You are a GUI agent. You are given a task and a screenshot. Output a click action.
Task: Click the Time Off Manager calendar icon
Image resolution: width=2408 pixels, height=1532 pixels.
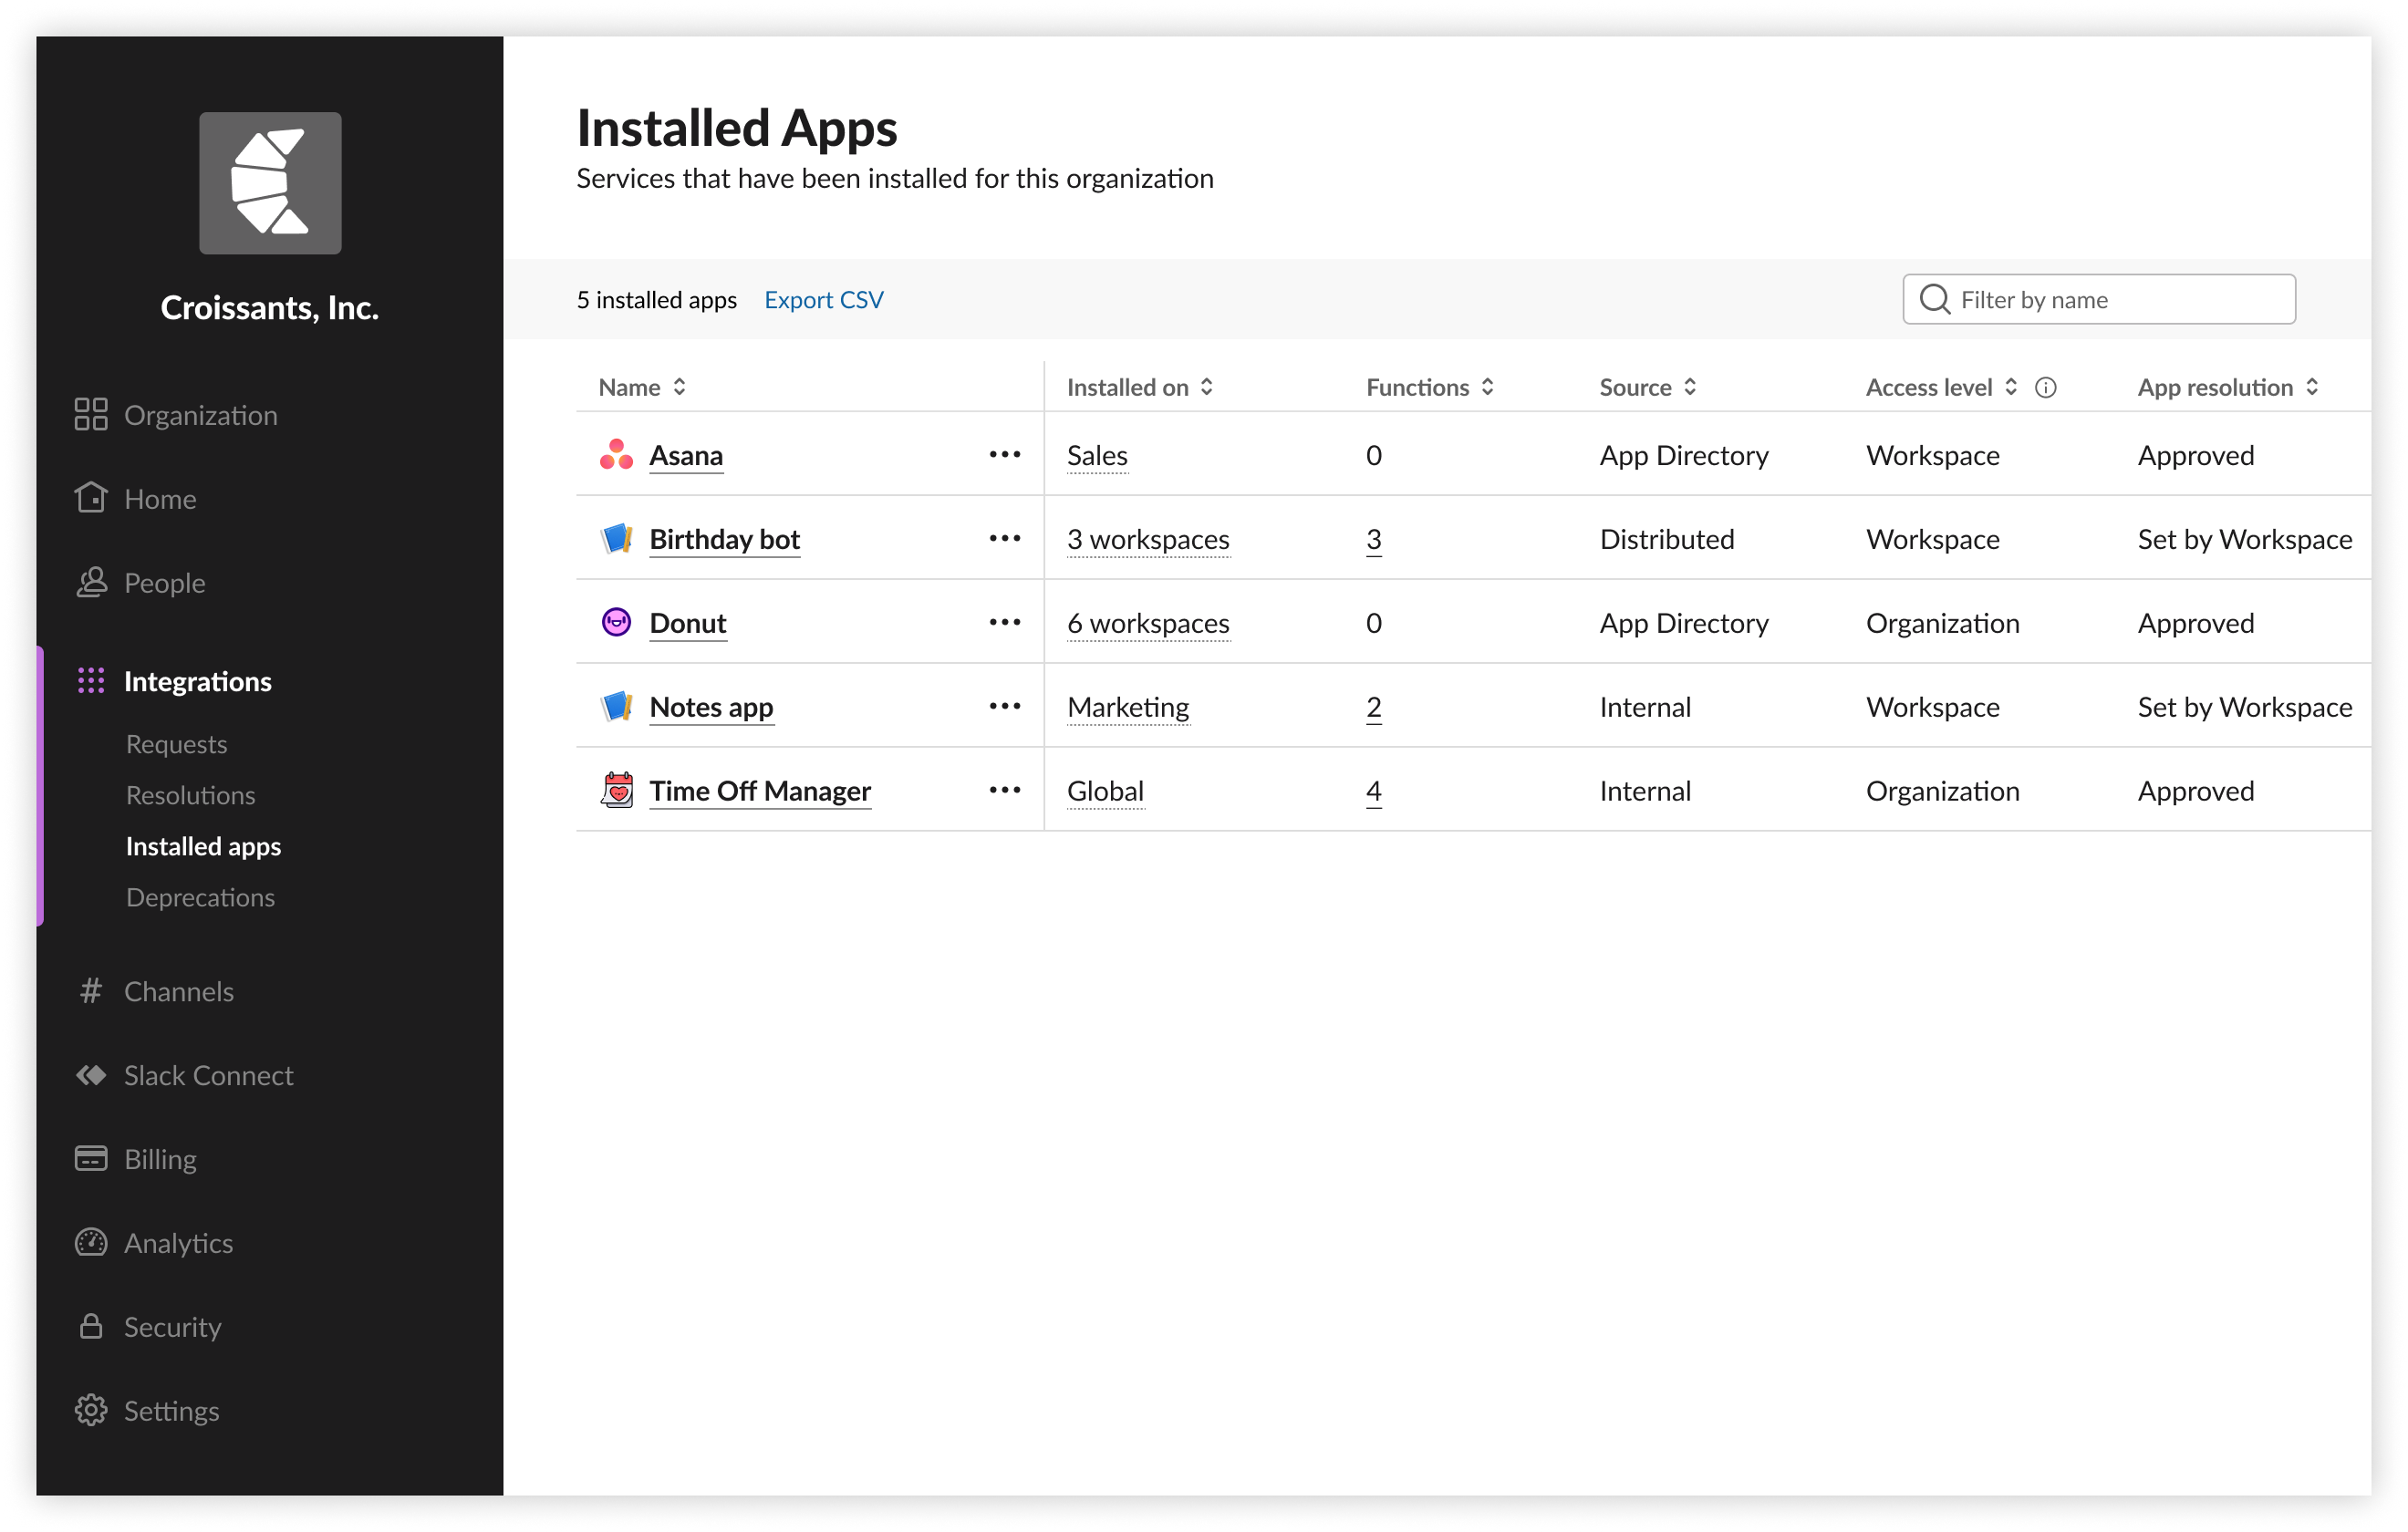pos(617,790)
